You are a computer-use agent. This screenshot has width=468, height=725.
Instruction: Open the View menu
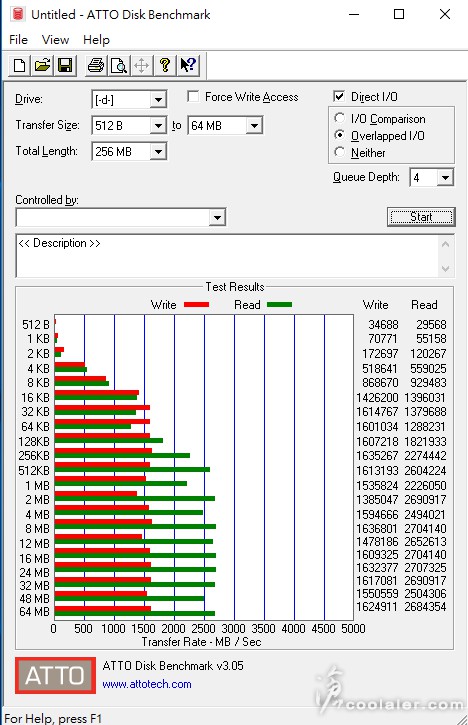55,40
